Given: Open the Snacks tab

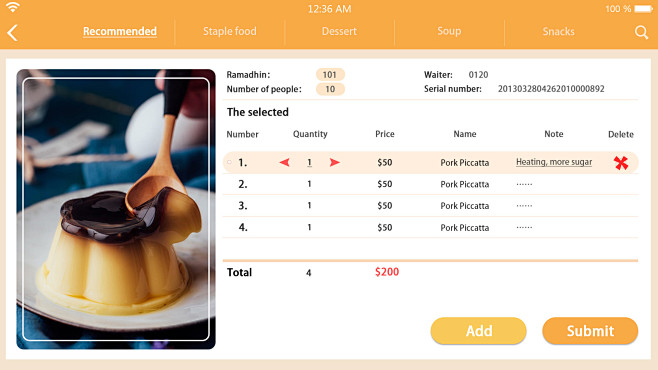Looking at the screenshot, I should click(x=559, y=31).
